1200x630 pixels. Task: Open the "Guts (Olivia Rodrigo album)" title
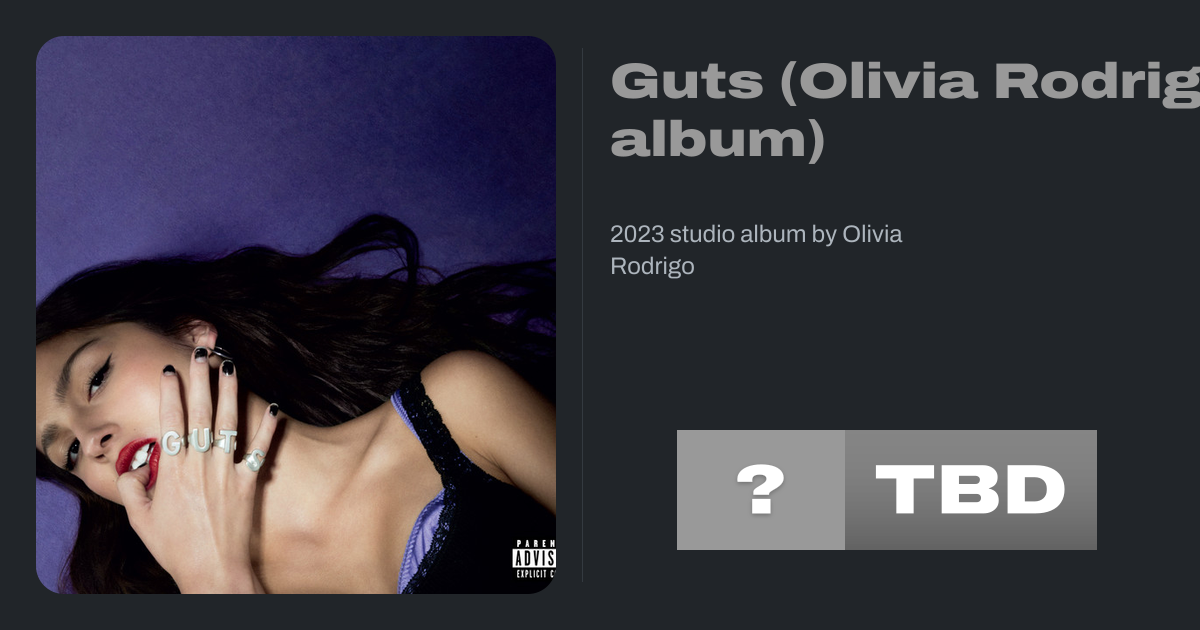905,110
